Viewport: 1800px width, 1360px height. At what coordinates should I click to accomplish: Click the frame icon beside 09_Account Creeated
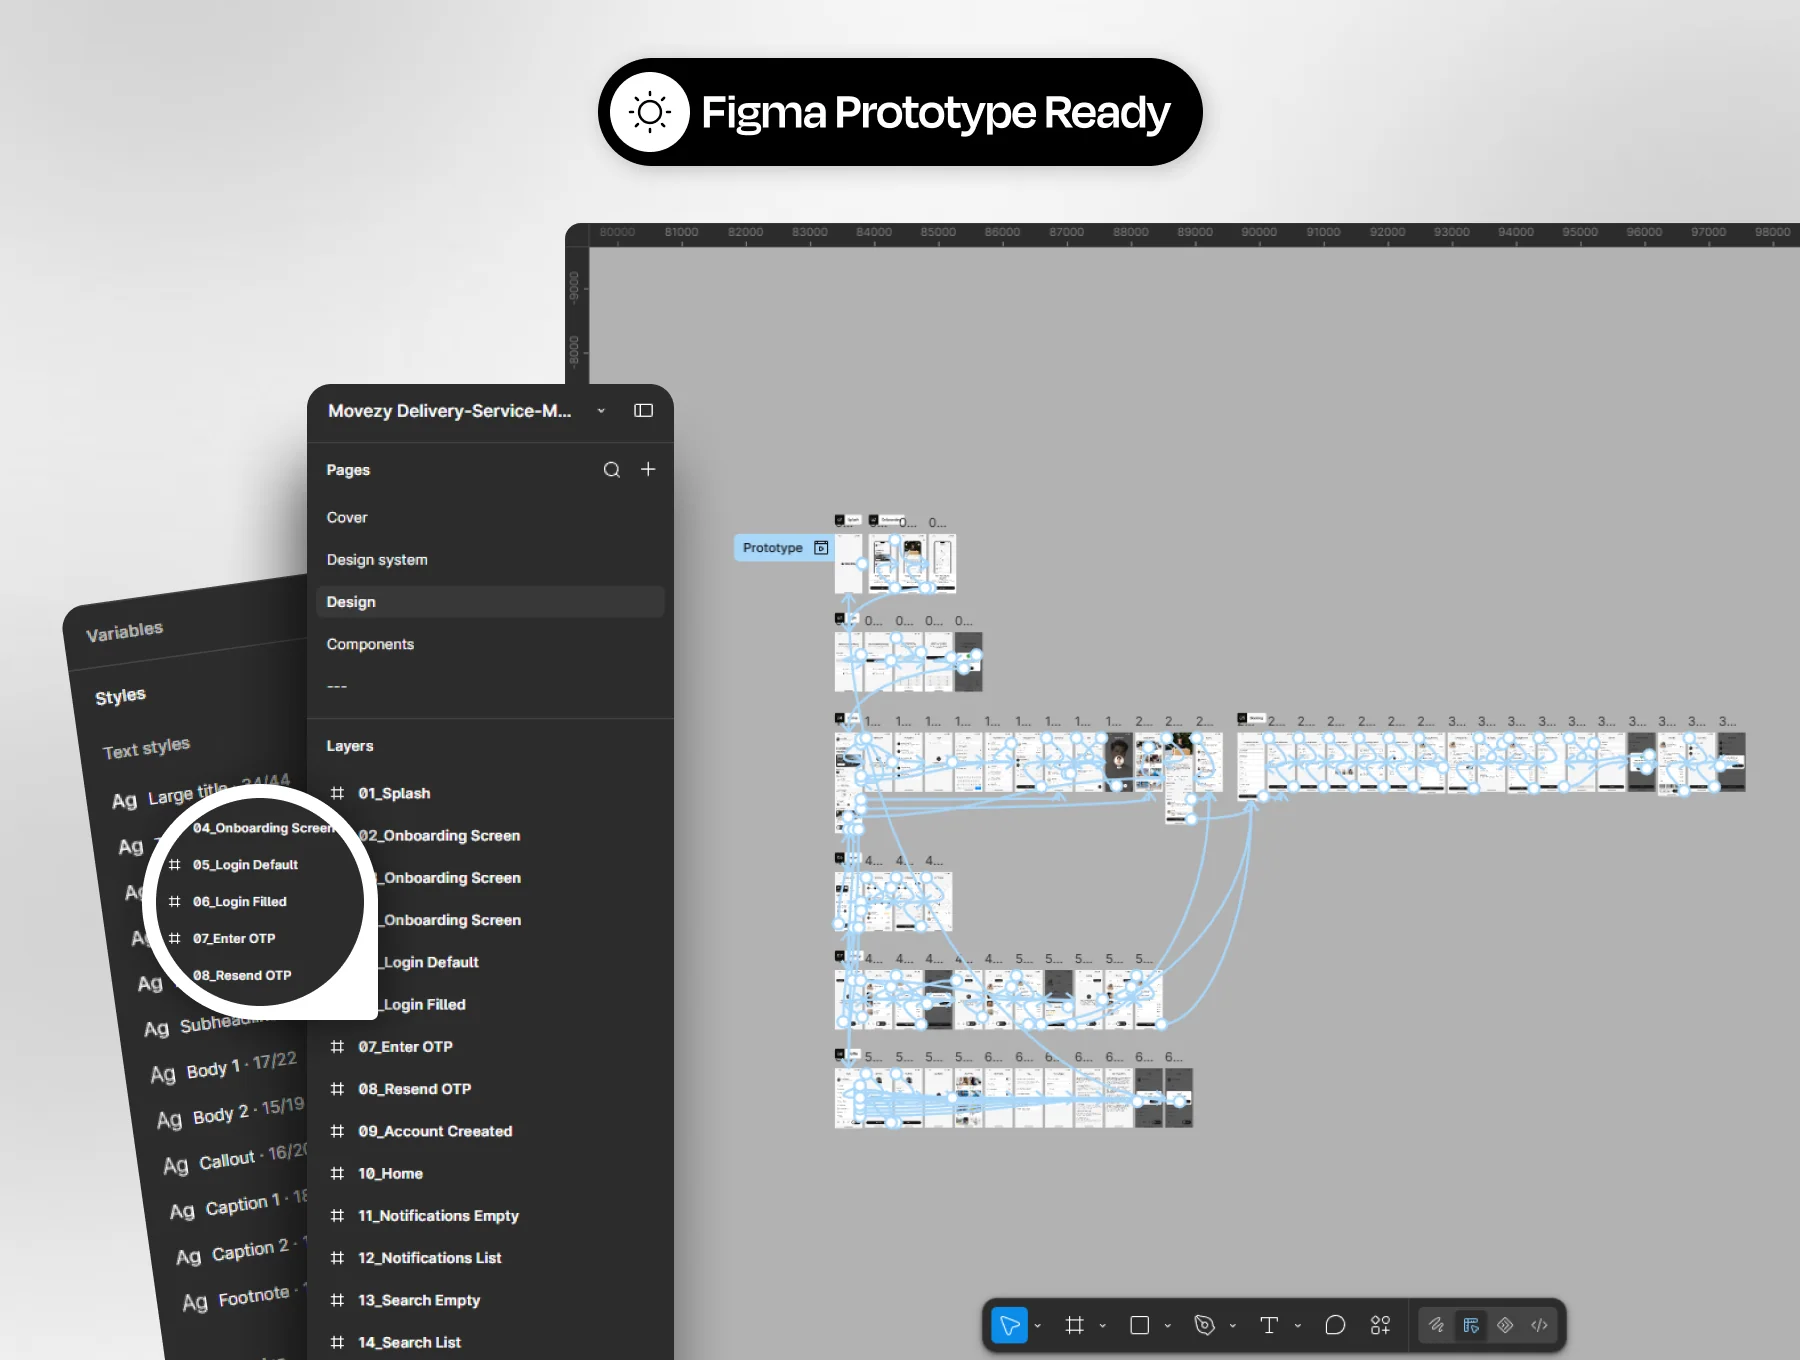(x=337, y=1131)
